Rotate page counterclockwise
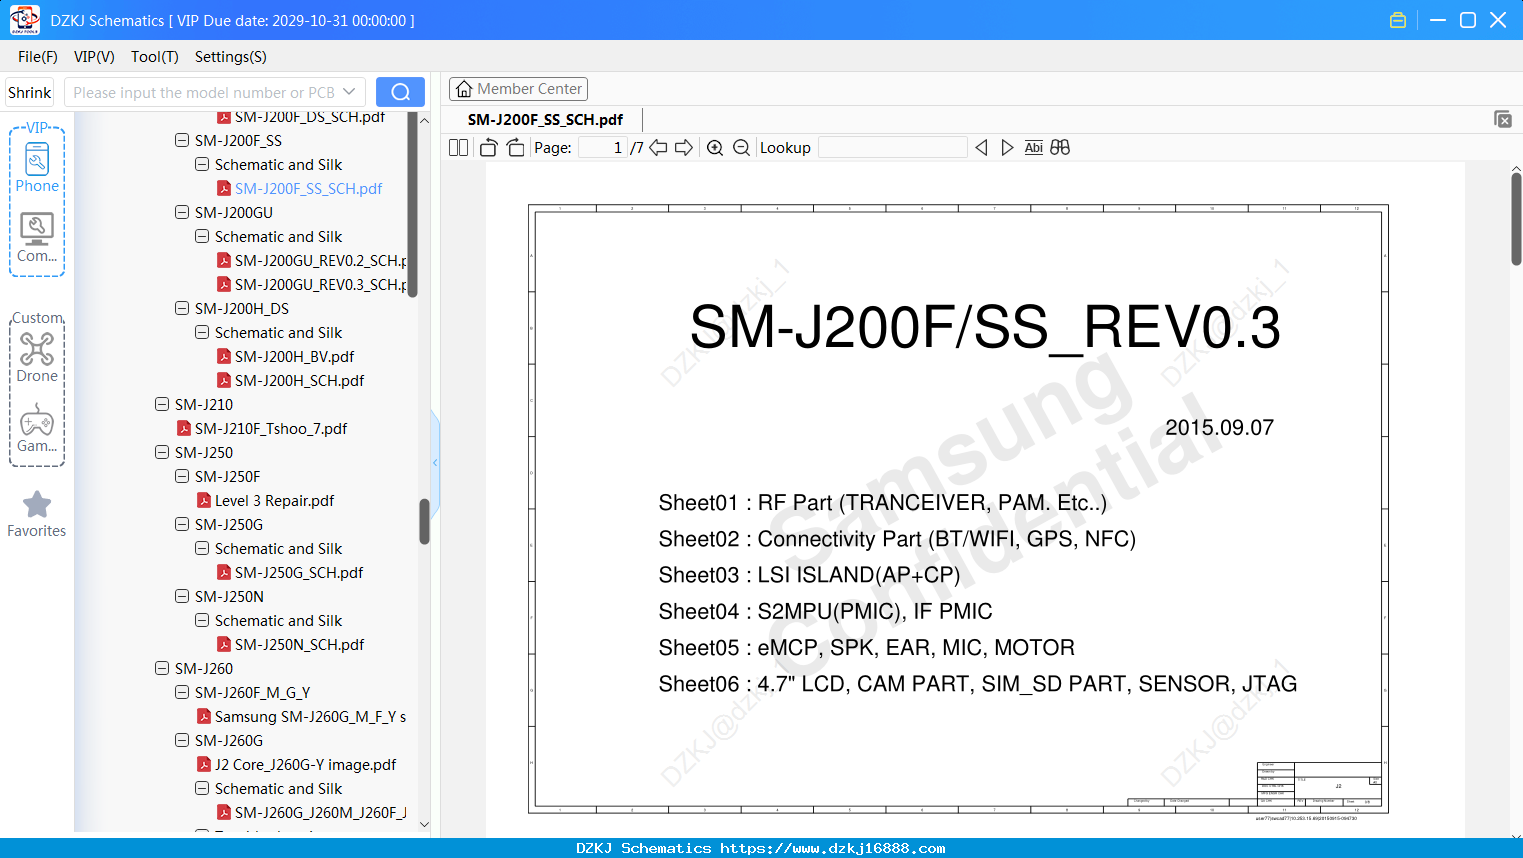 point(488,147)
